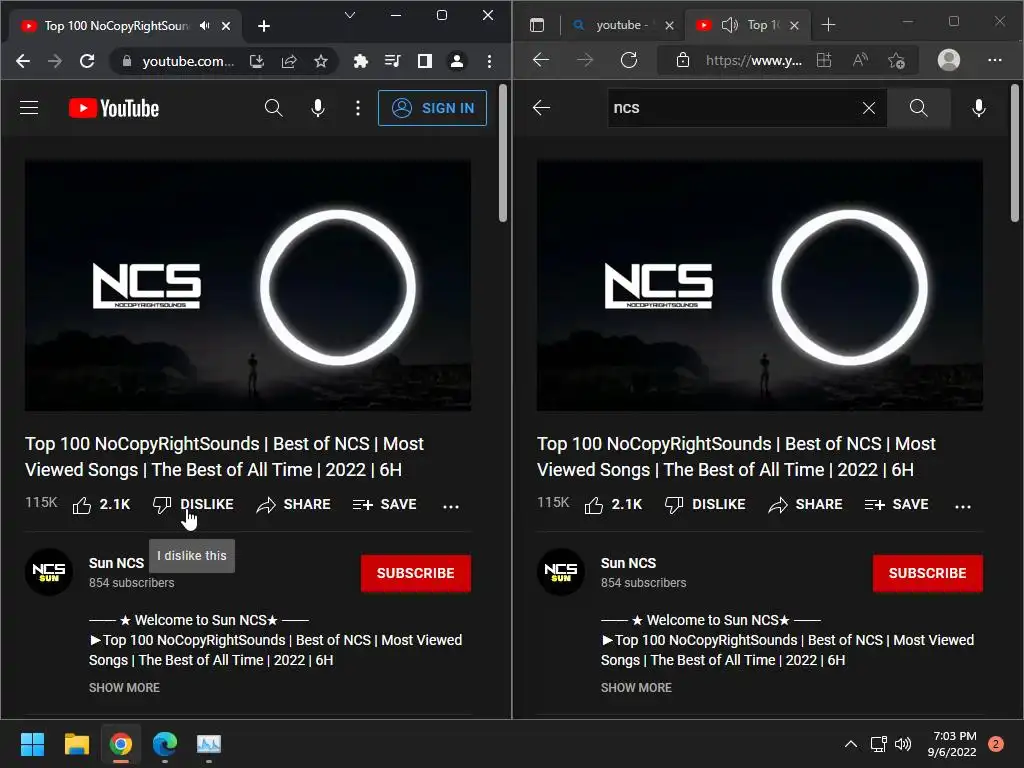Click the video player in Chrome window
The height and width of the screenshot is (768, 1024).
click(248, 285)
